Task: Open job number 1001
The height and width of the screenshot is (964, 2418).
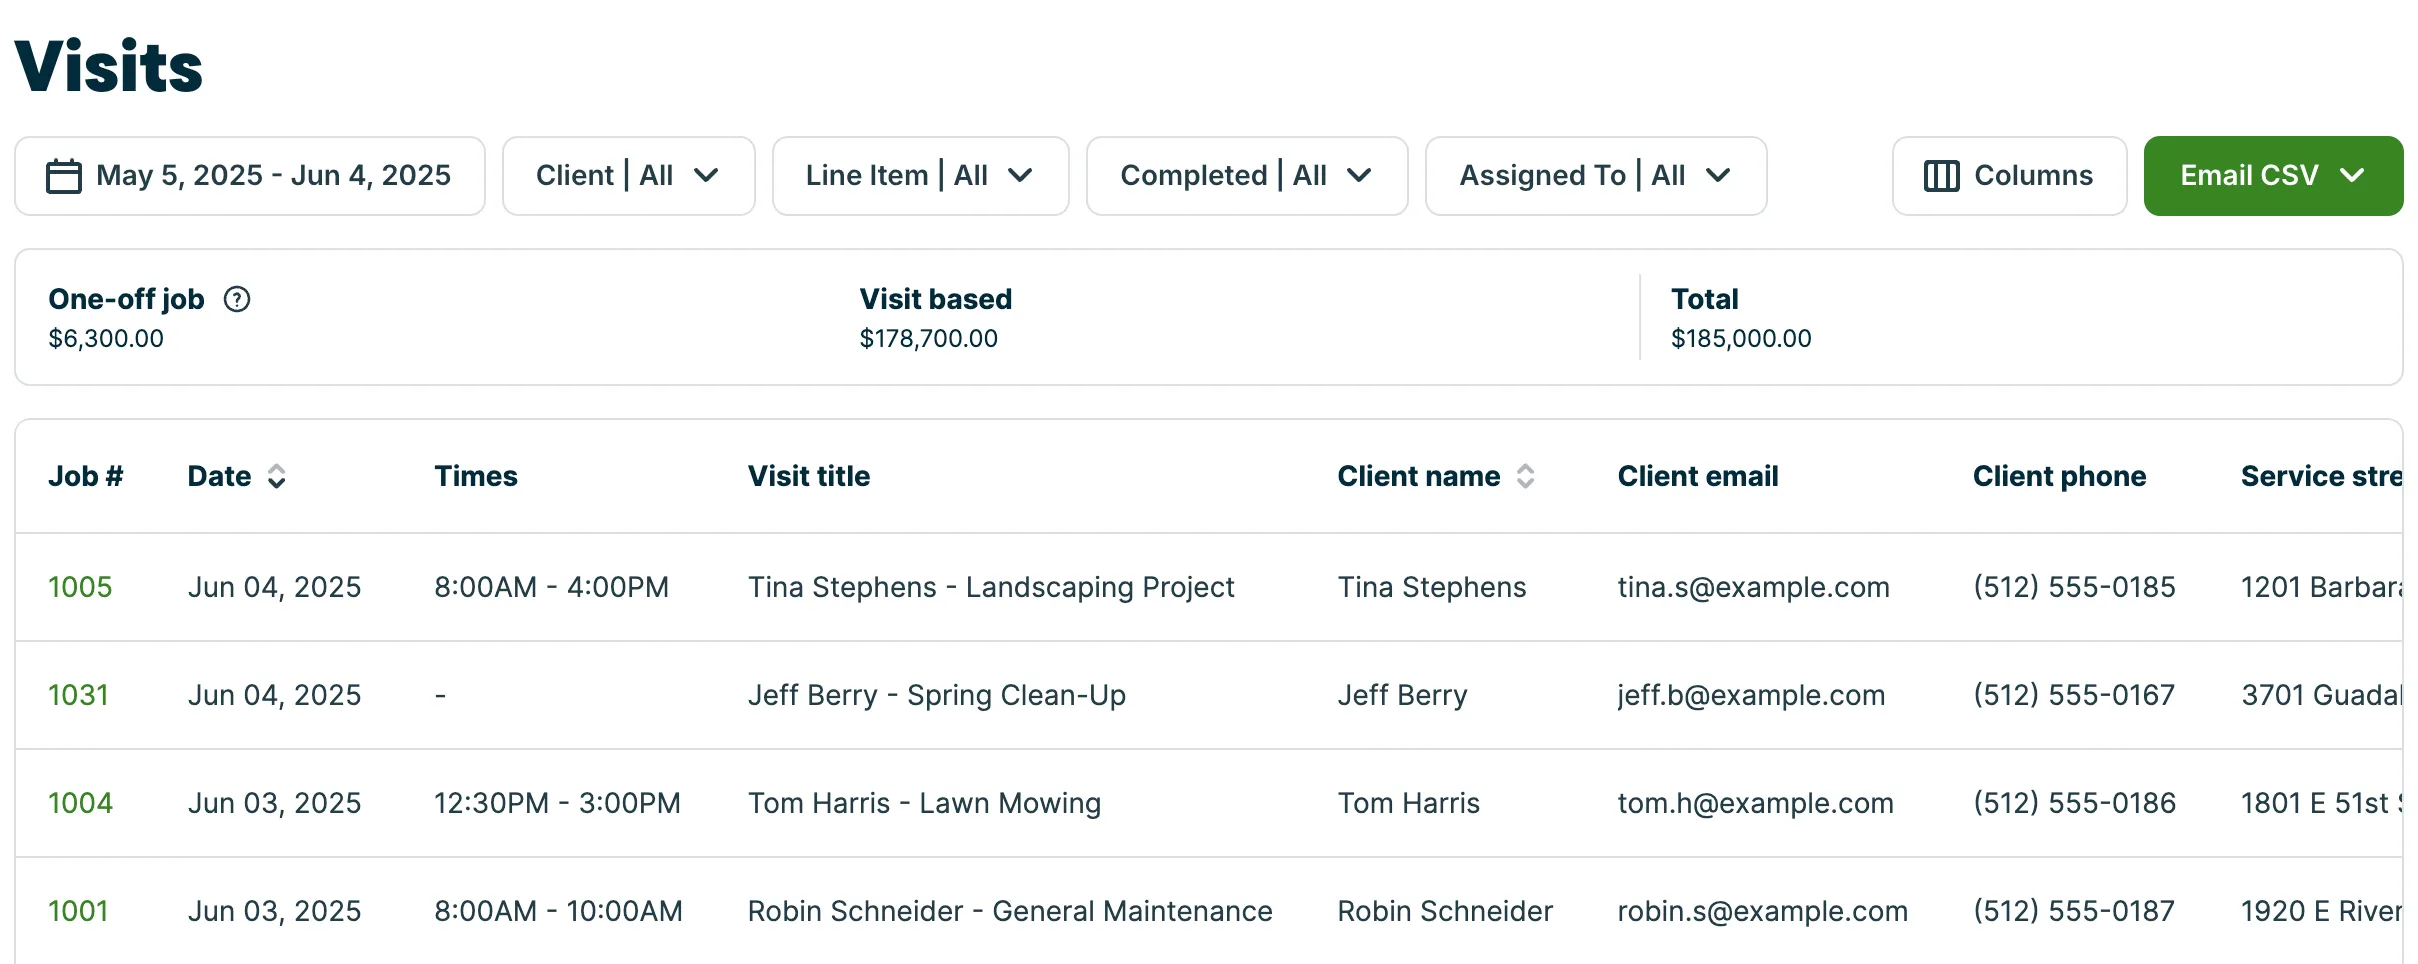Action: [78, 911]
